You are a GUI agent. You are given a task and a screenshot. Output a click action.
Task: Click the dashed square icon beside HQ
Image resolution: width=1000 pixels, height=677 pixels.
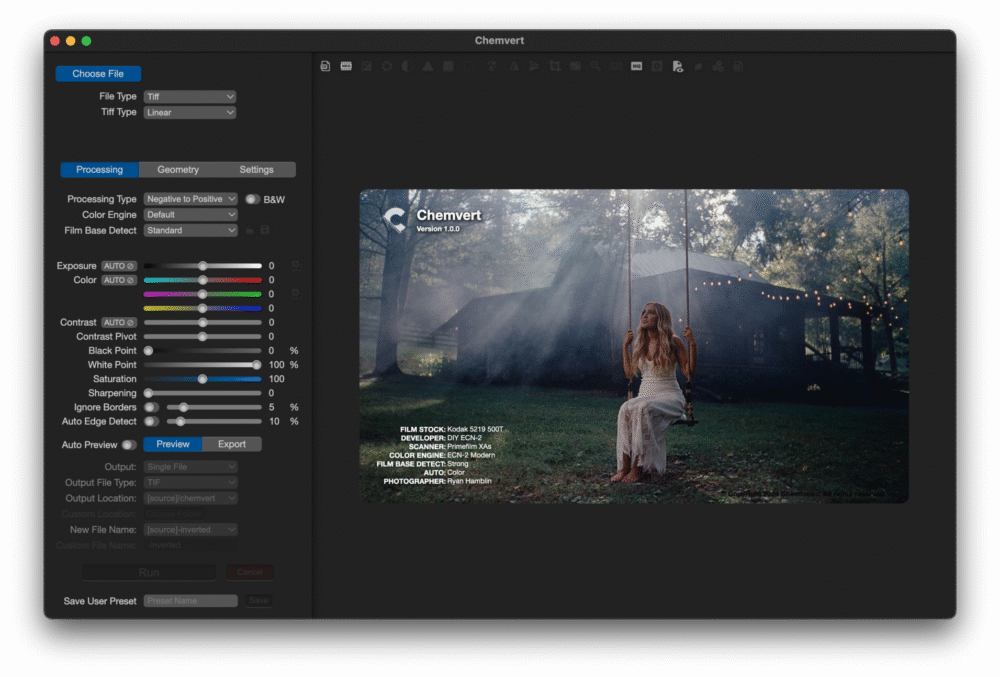tap(657, 66)
